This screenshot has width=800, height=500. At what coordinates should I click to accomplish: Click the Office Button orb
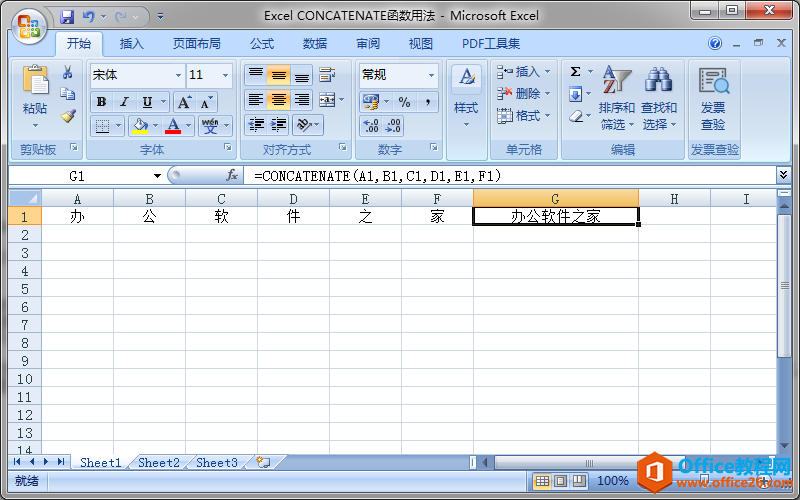29,26
